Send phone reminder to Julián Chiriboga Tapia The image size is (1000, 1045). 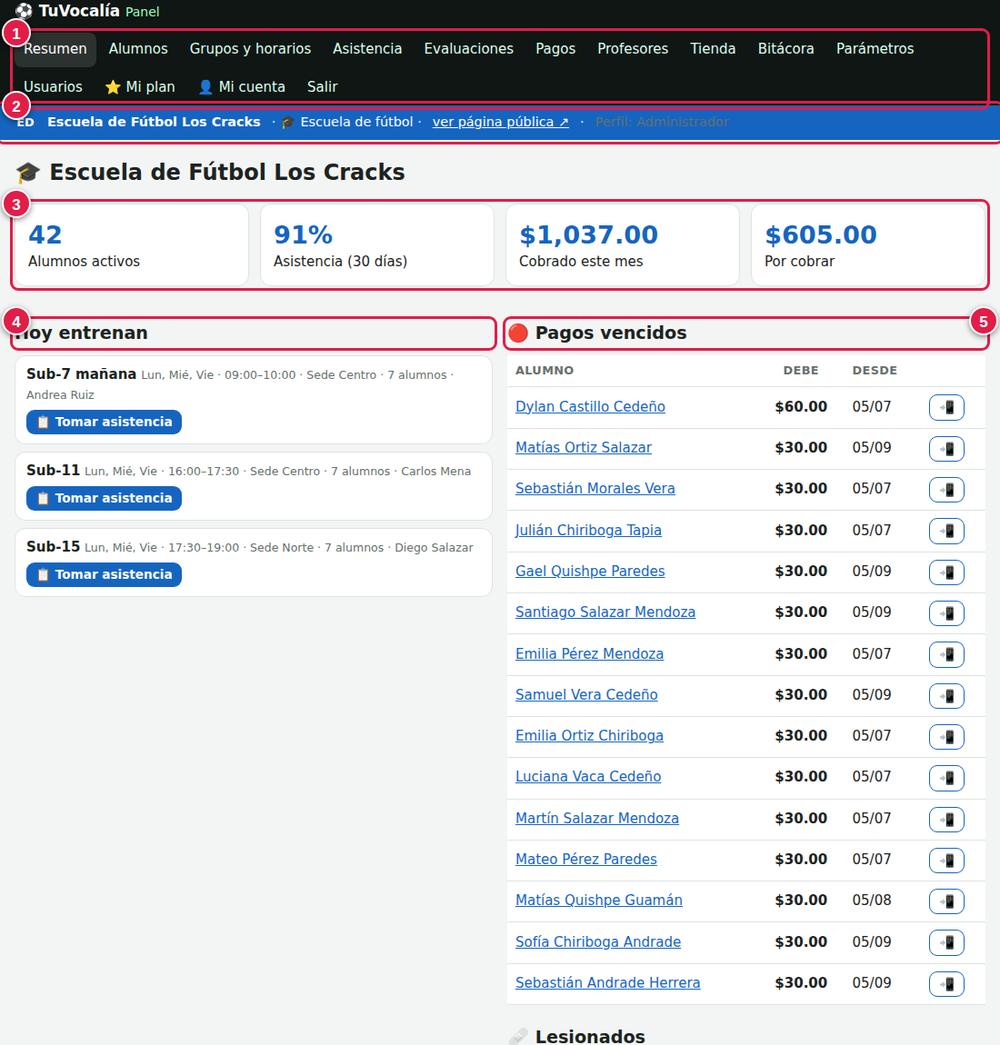click(947, 531)
